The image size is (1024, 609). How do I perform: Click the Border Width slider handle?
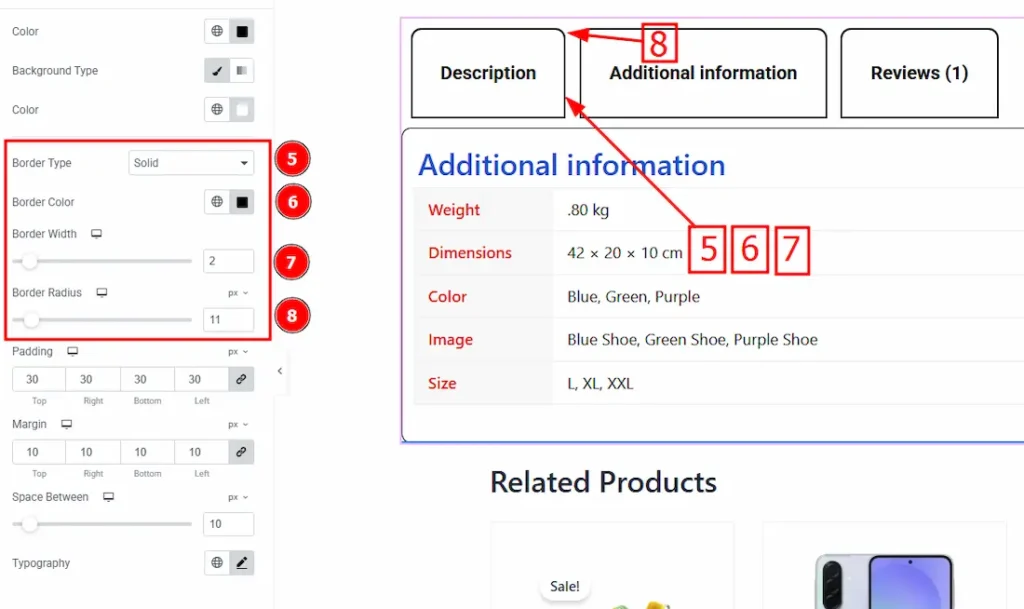[30, 262]
